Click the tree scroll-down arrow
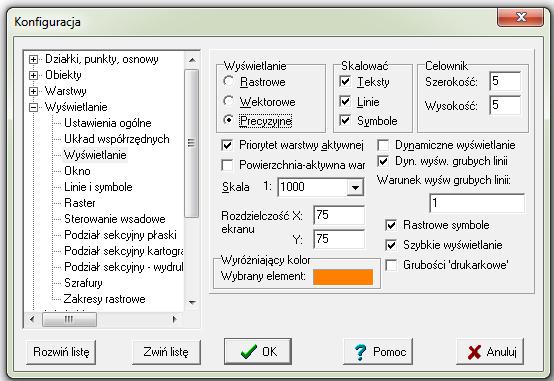 [x=192, y=303]
